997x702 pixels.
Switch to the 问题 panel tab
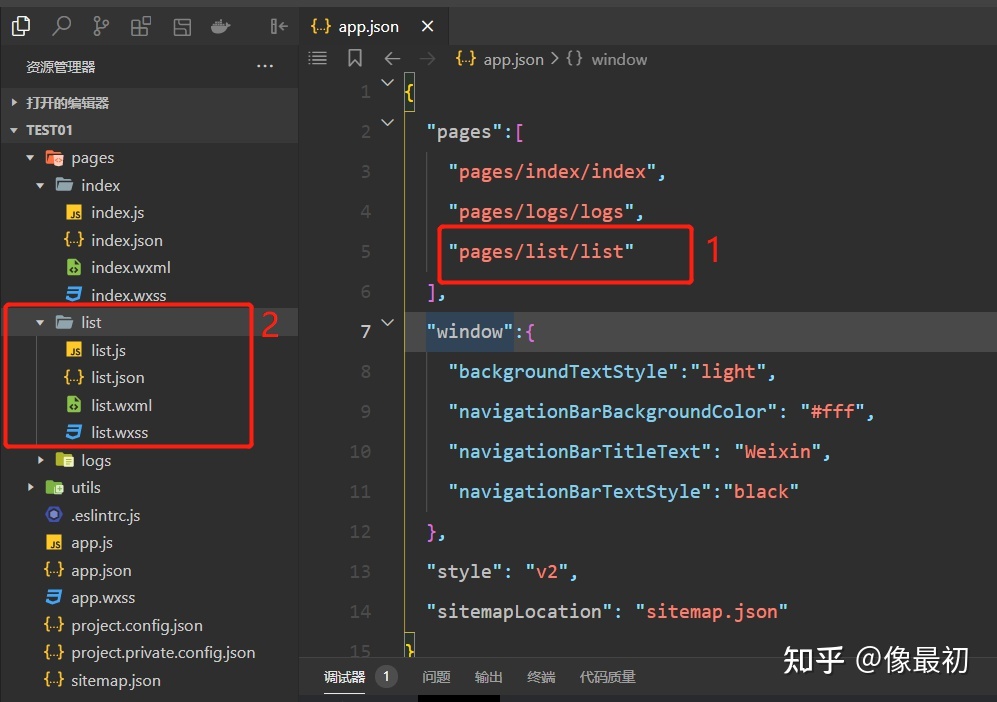(436, 677)
